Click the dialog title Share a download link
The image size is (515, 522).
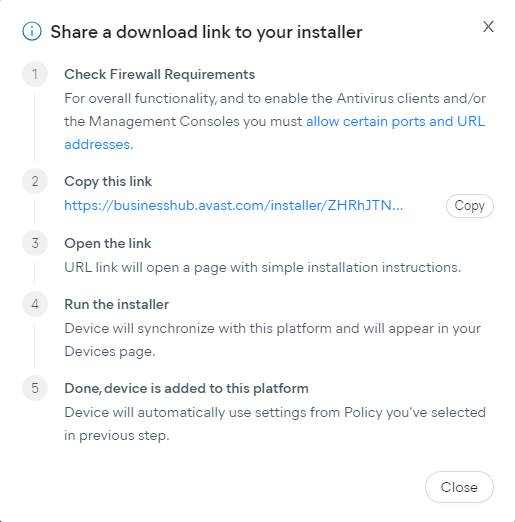[206, 32]
